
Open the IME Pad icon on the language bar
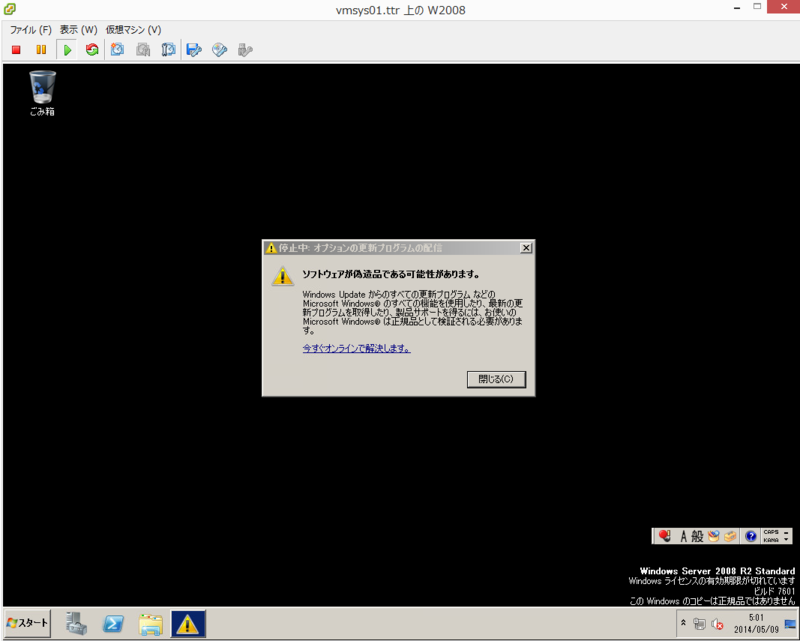tap(713, 536)
